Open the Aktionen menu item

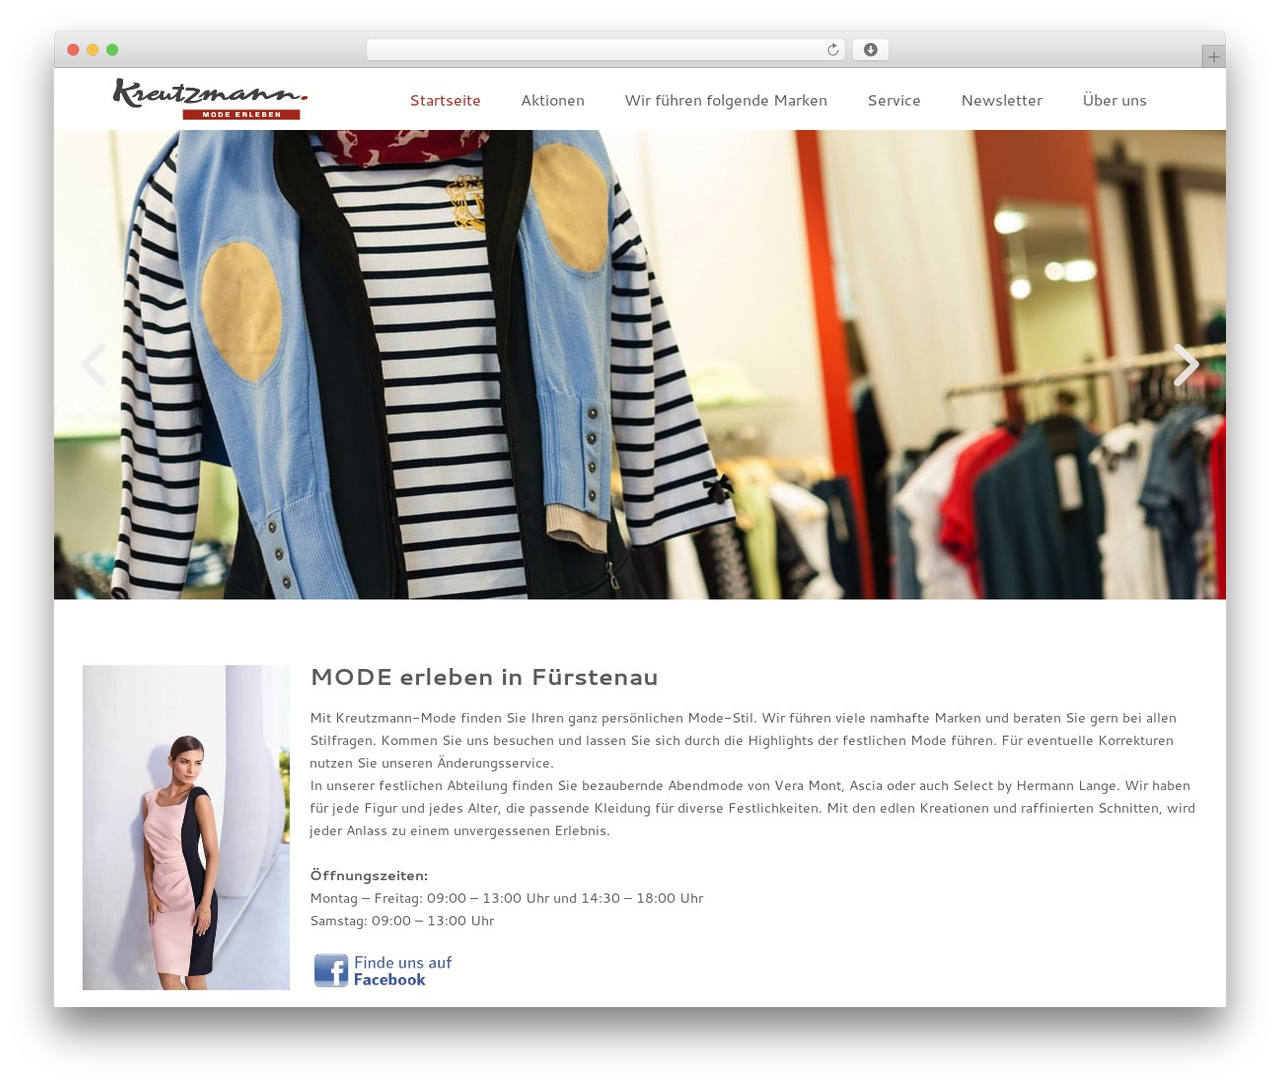[552, 100]
